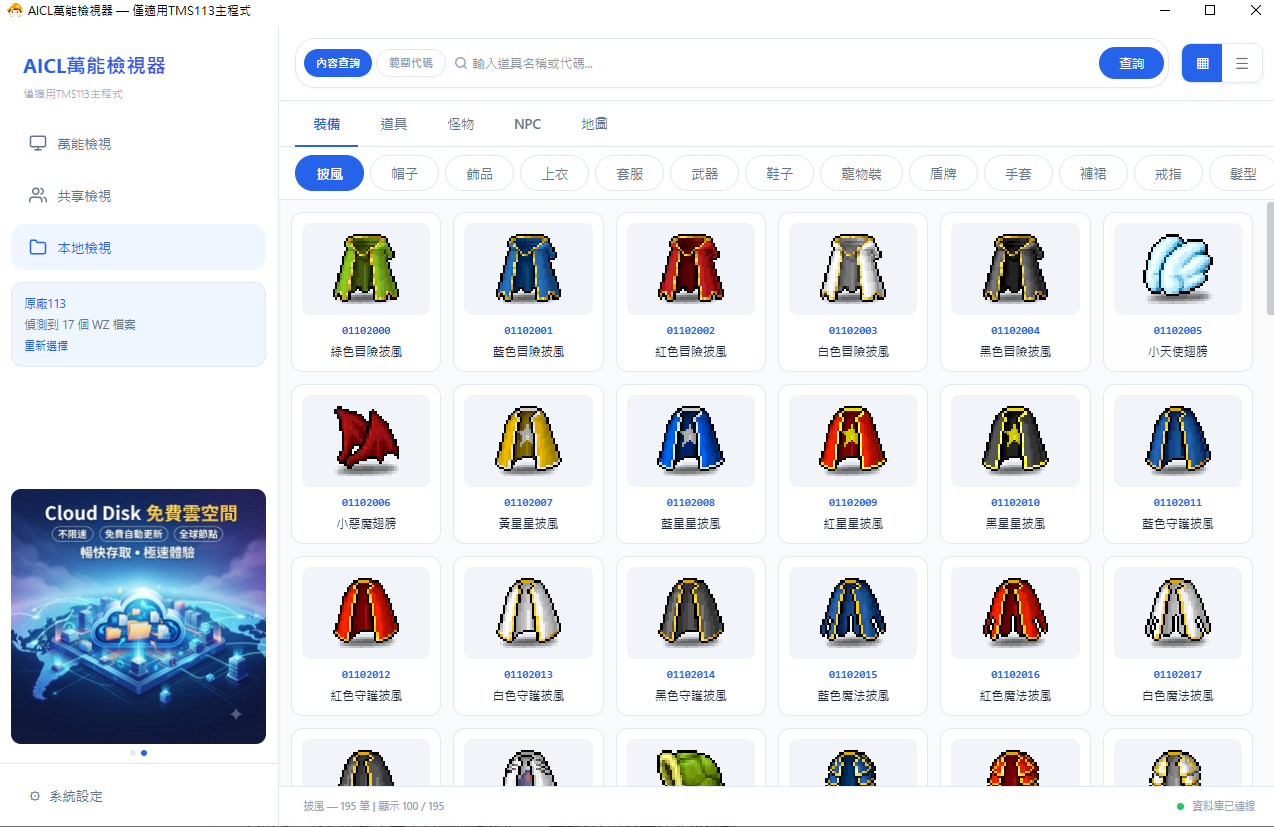This screenshot has height=827, width=1274.
Task: Click the search magnifier icon
Action: point(461,63)
